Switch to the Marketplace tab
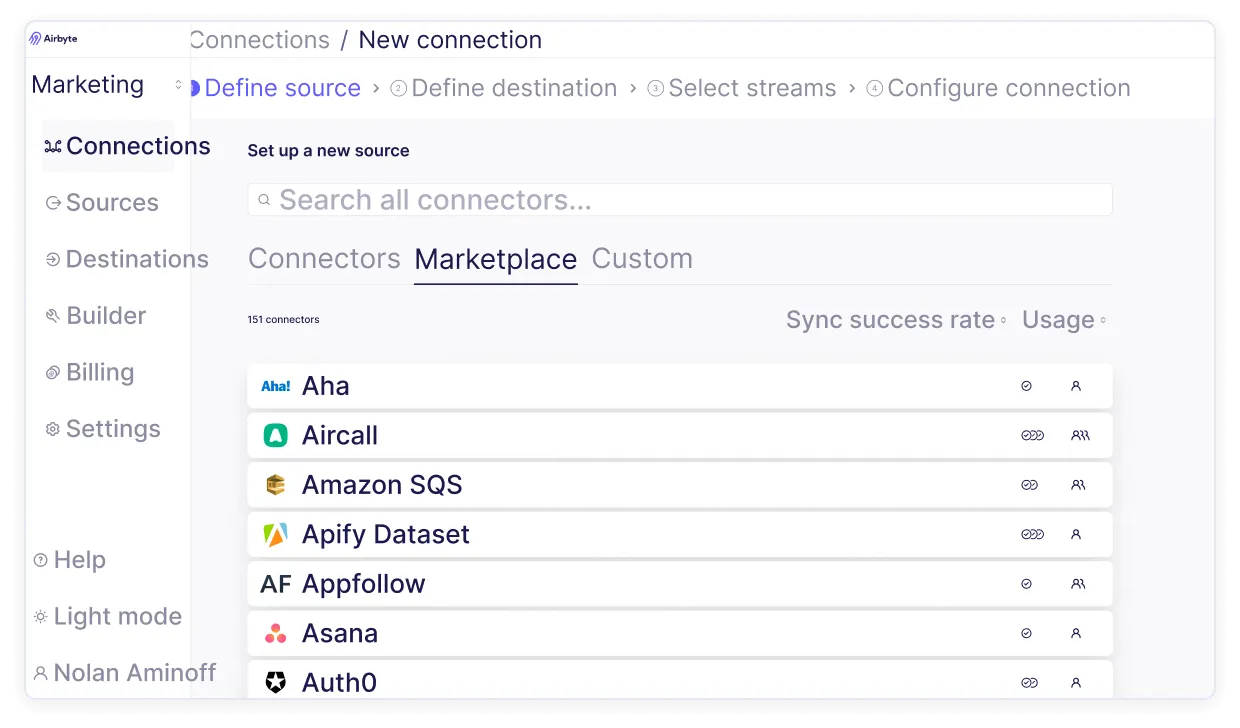1240x728 pixels. [x=496, y=259]
